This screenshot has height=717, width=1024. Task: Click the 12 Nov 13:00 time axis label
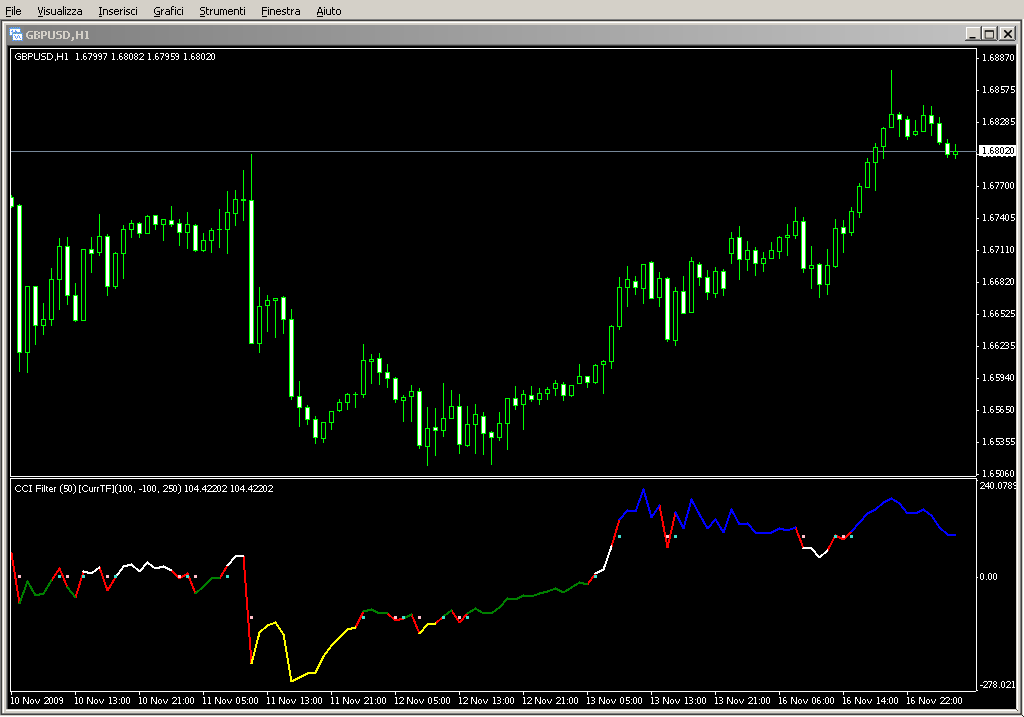(486, 701)
